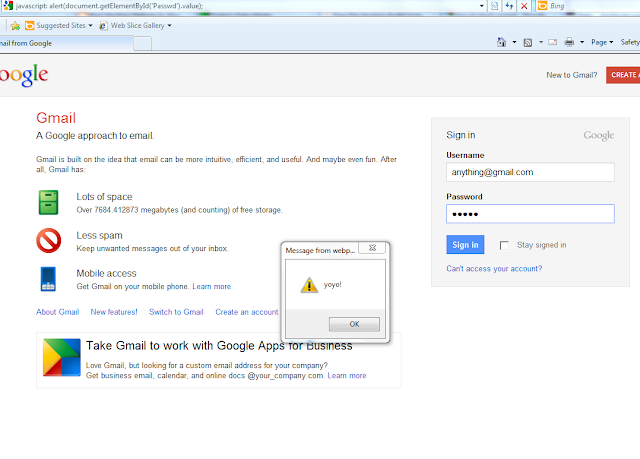This screenshot has width=640, height=459.
Task: Open the Page menu
Action: coord(602,42)
